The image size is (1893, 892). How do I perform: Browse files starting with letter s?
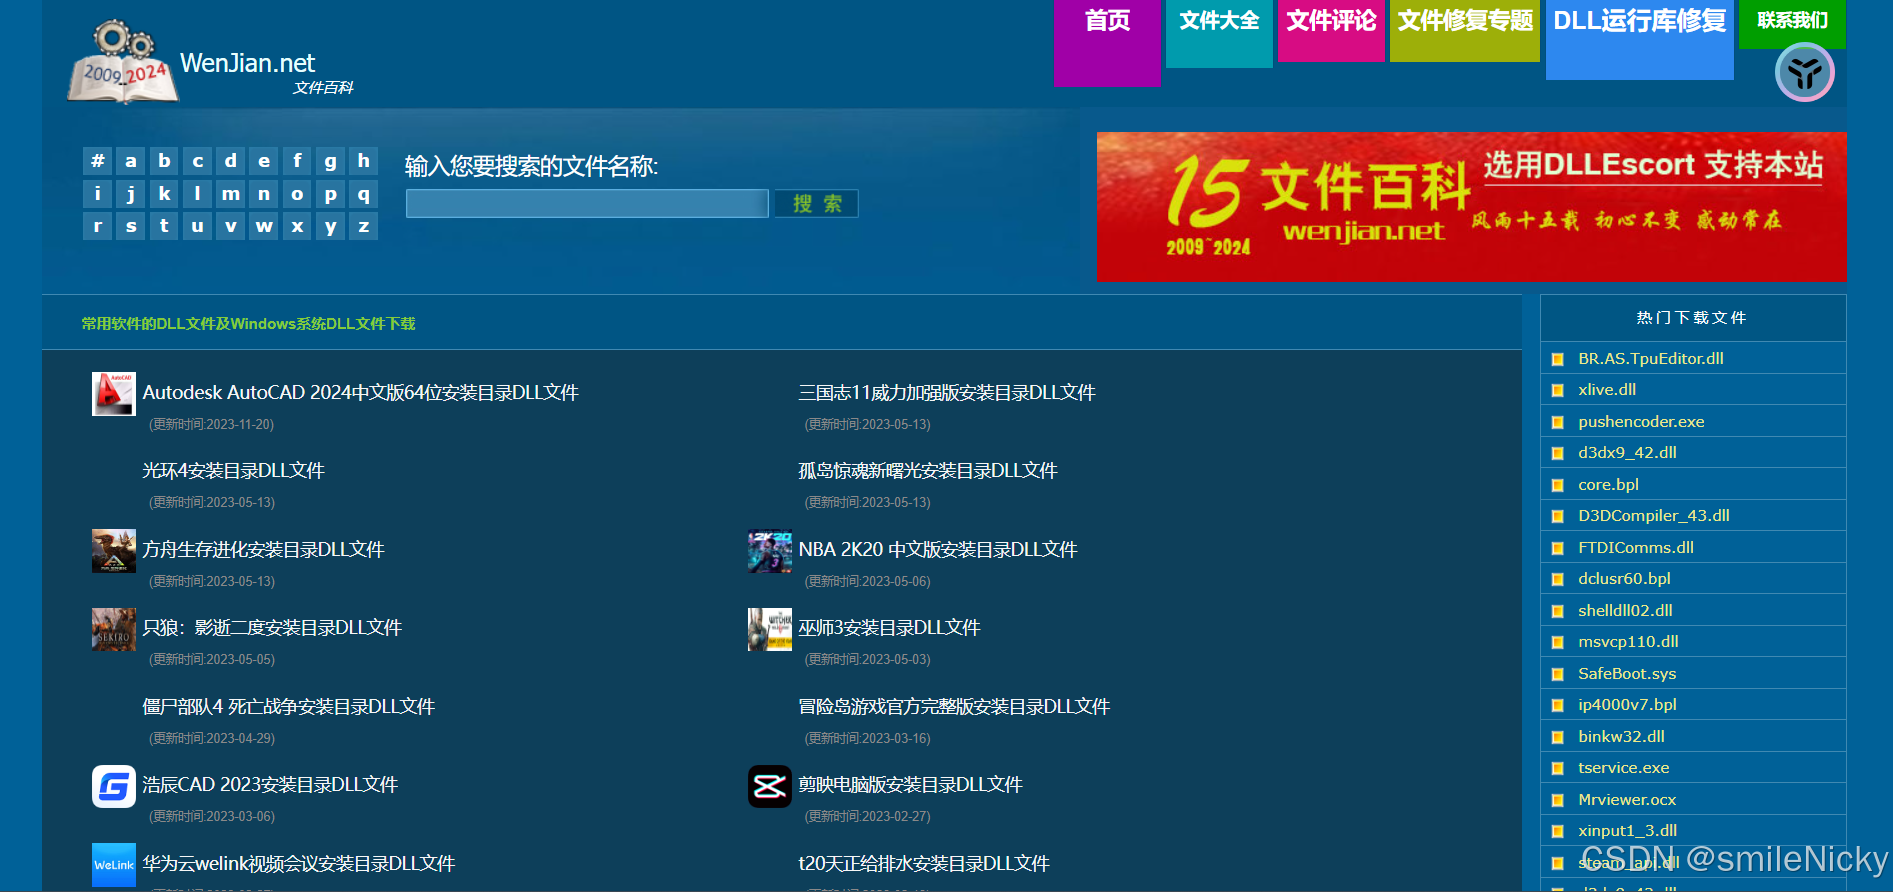130,226
